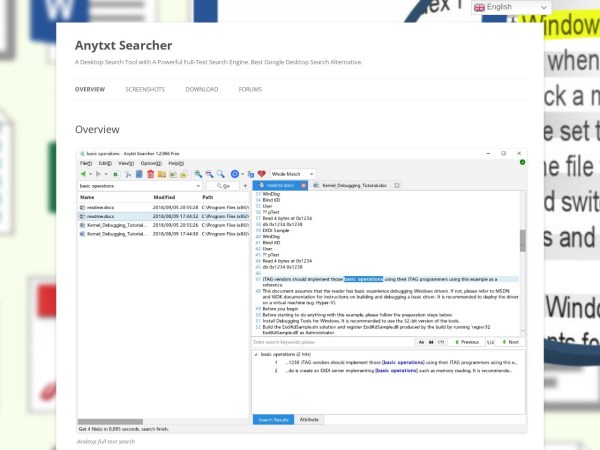This screenshot has height=450, width=600.
Task: Click the red heart icon in toolbar
Action: coord(261,174)
